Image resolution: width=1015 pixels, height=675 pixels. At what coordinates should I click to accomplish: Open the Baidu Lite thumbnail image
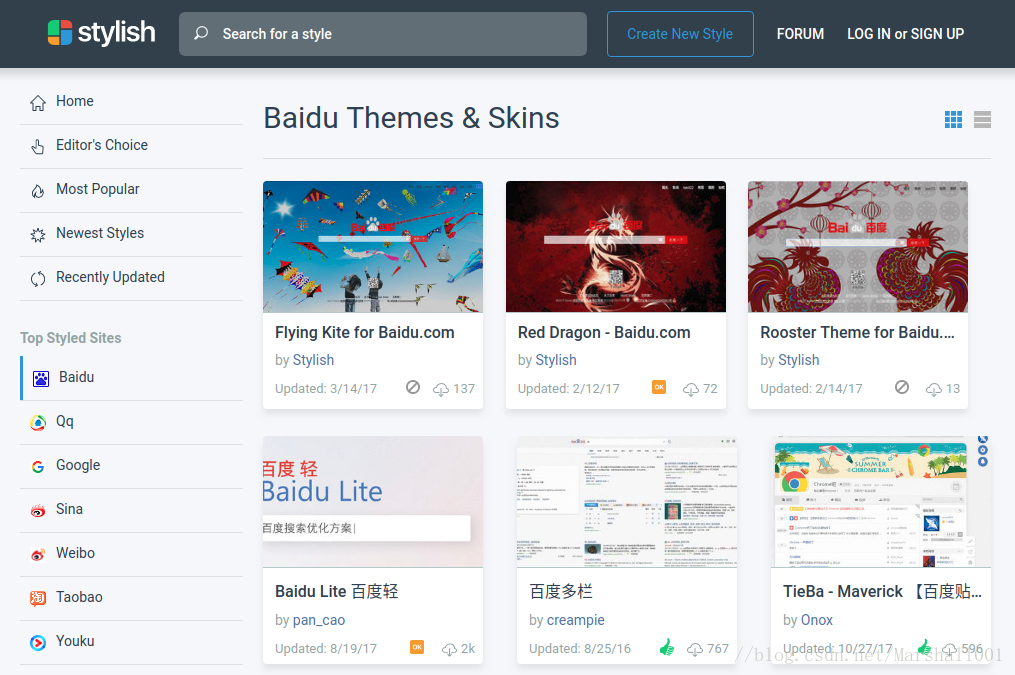click(x=373, y=502)
